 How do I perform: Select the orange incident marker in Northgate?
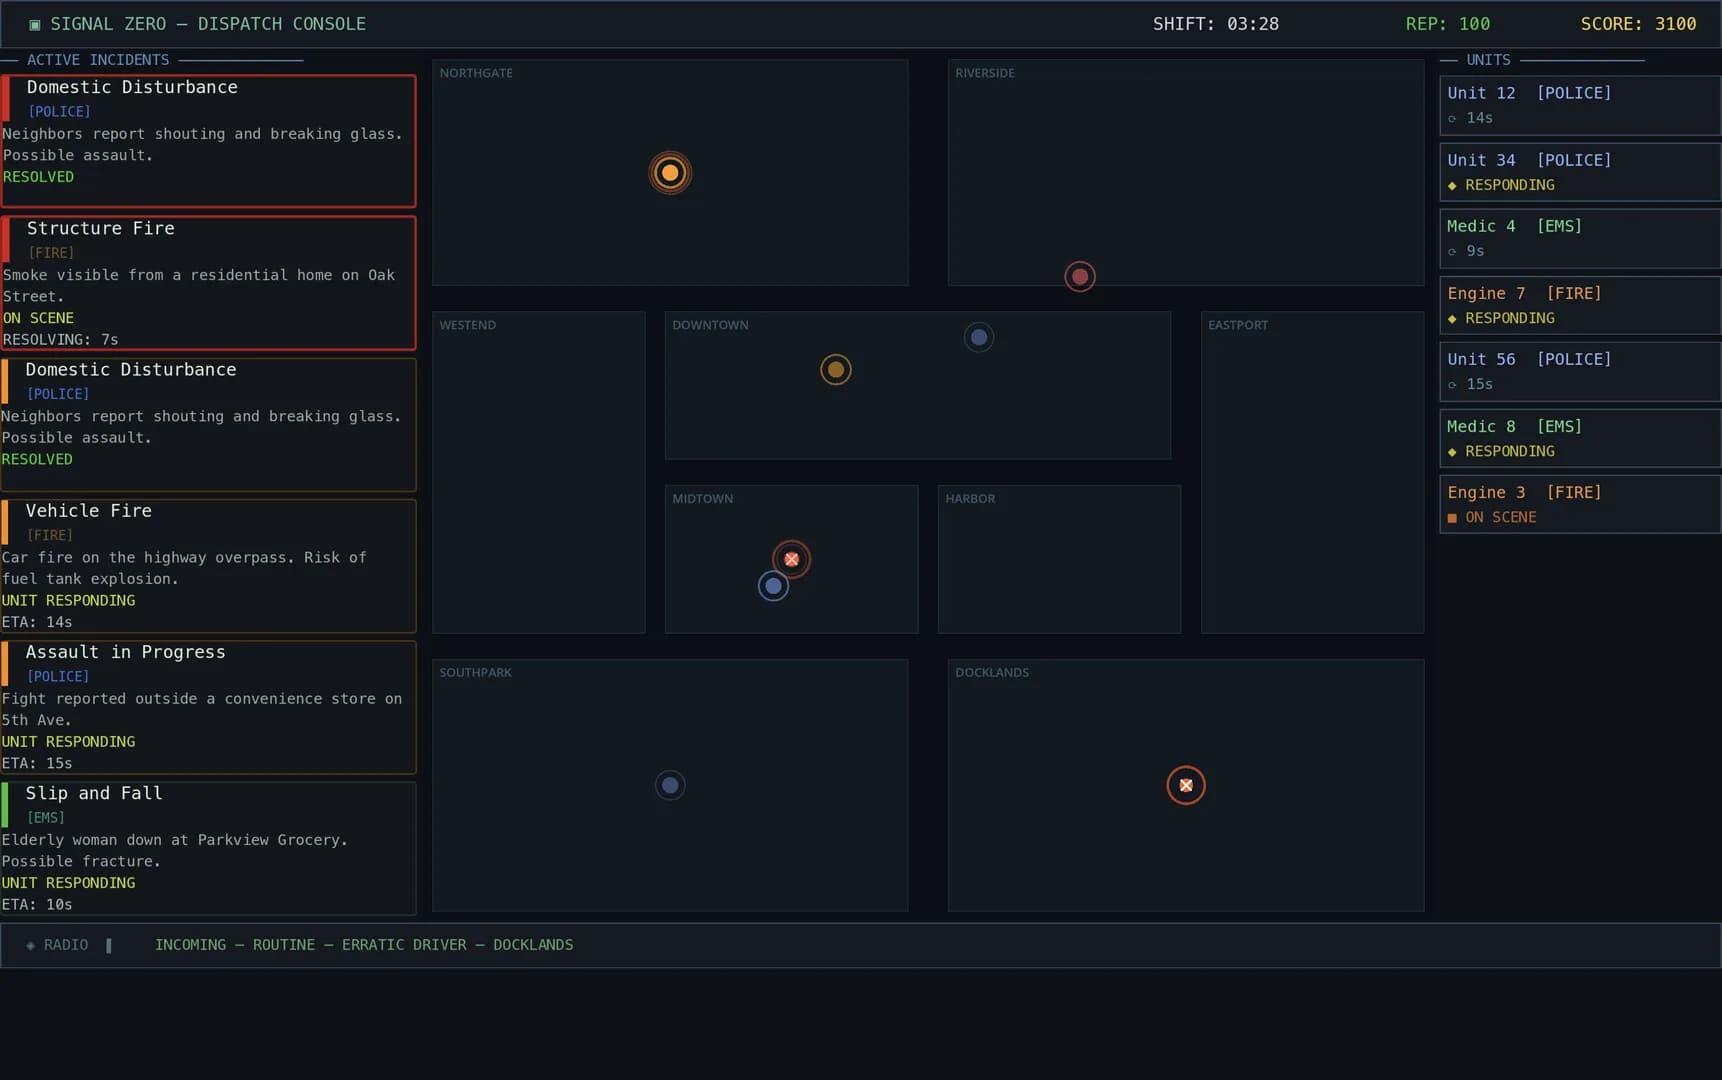click(670, 173)
